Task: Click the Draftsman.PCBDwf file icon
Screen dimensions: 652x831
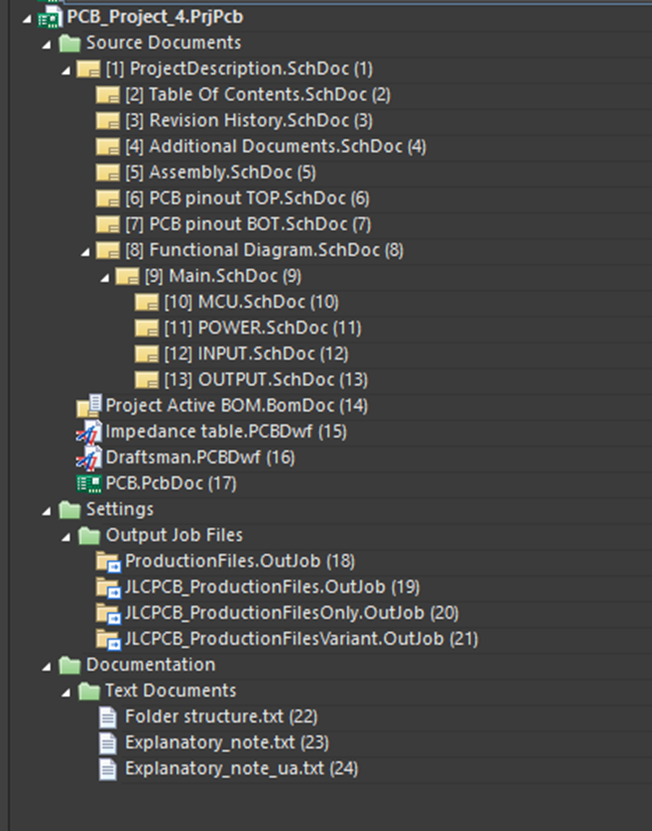Action: point(90,457)
